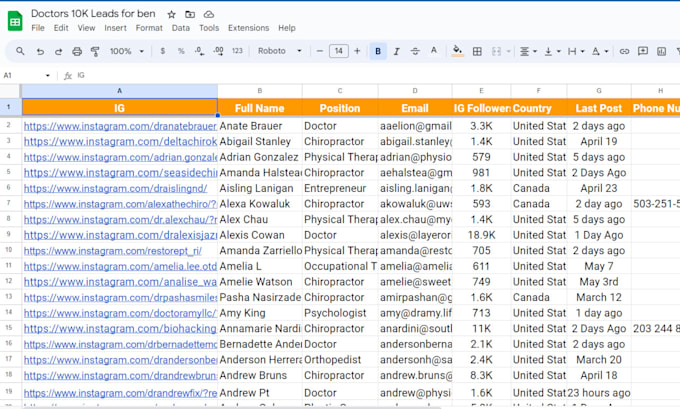Redo the last action
The height and width of the screenshot is (409, 680).
click(x=58, y=51)
